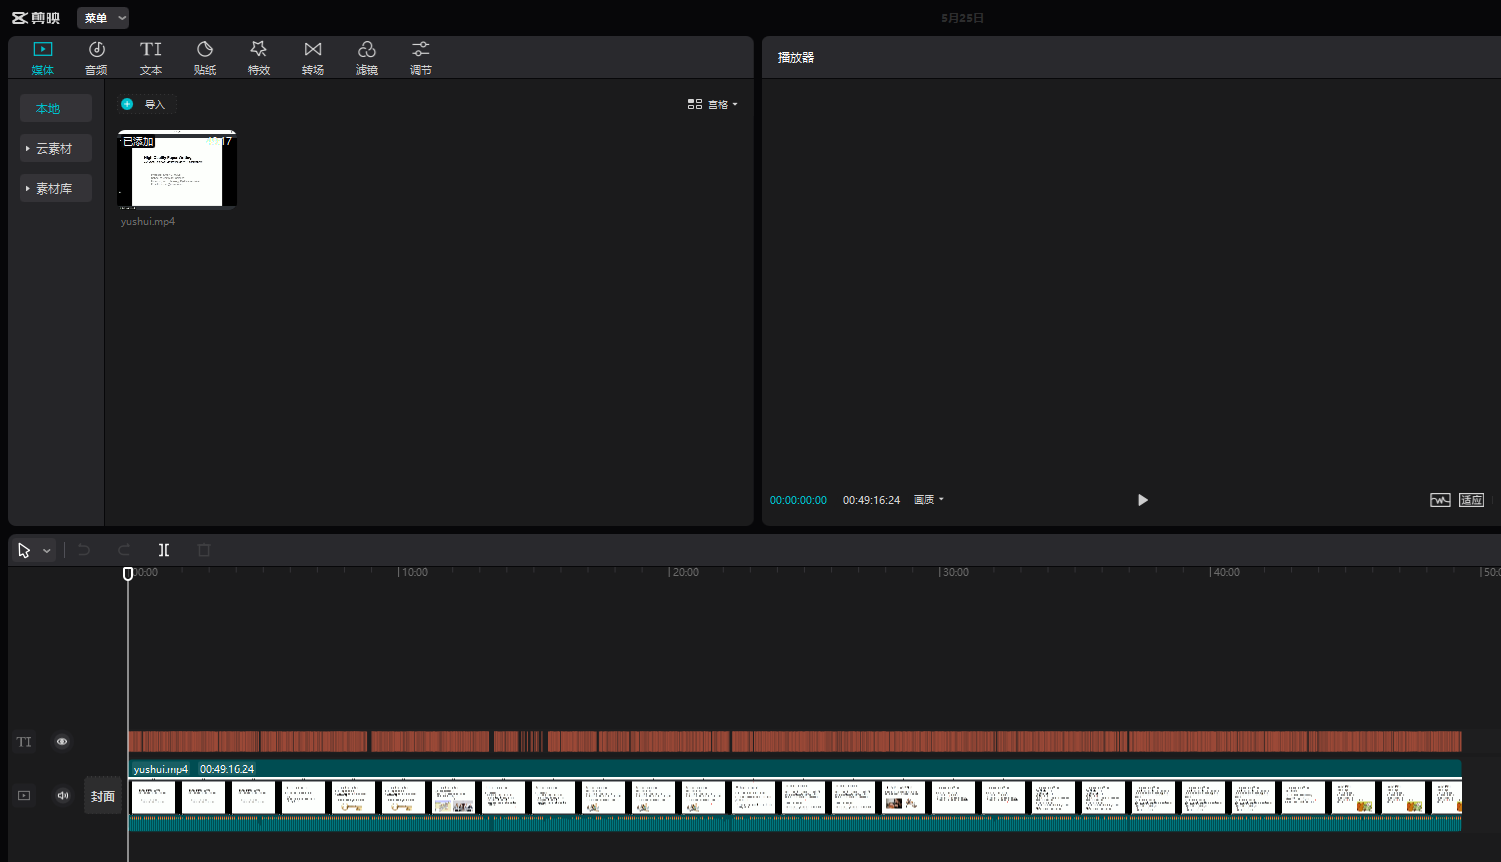The width and height of the screenshot is (1501, 862).
Task: Switch to the 转场 transitions tab
Action: [313, 58]
